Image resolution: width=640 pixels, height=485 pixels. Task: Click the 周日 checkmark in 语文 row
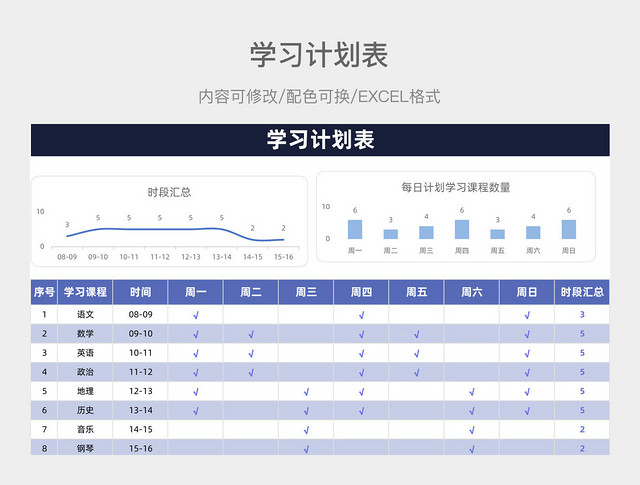(x=527, y=315)
